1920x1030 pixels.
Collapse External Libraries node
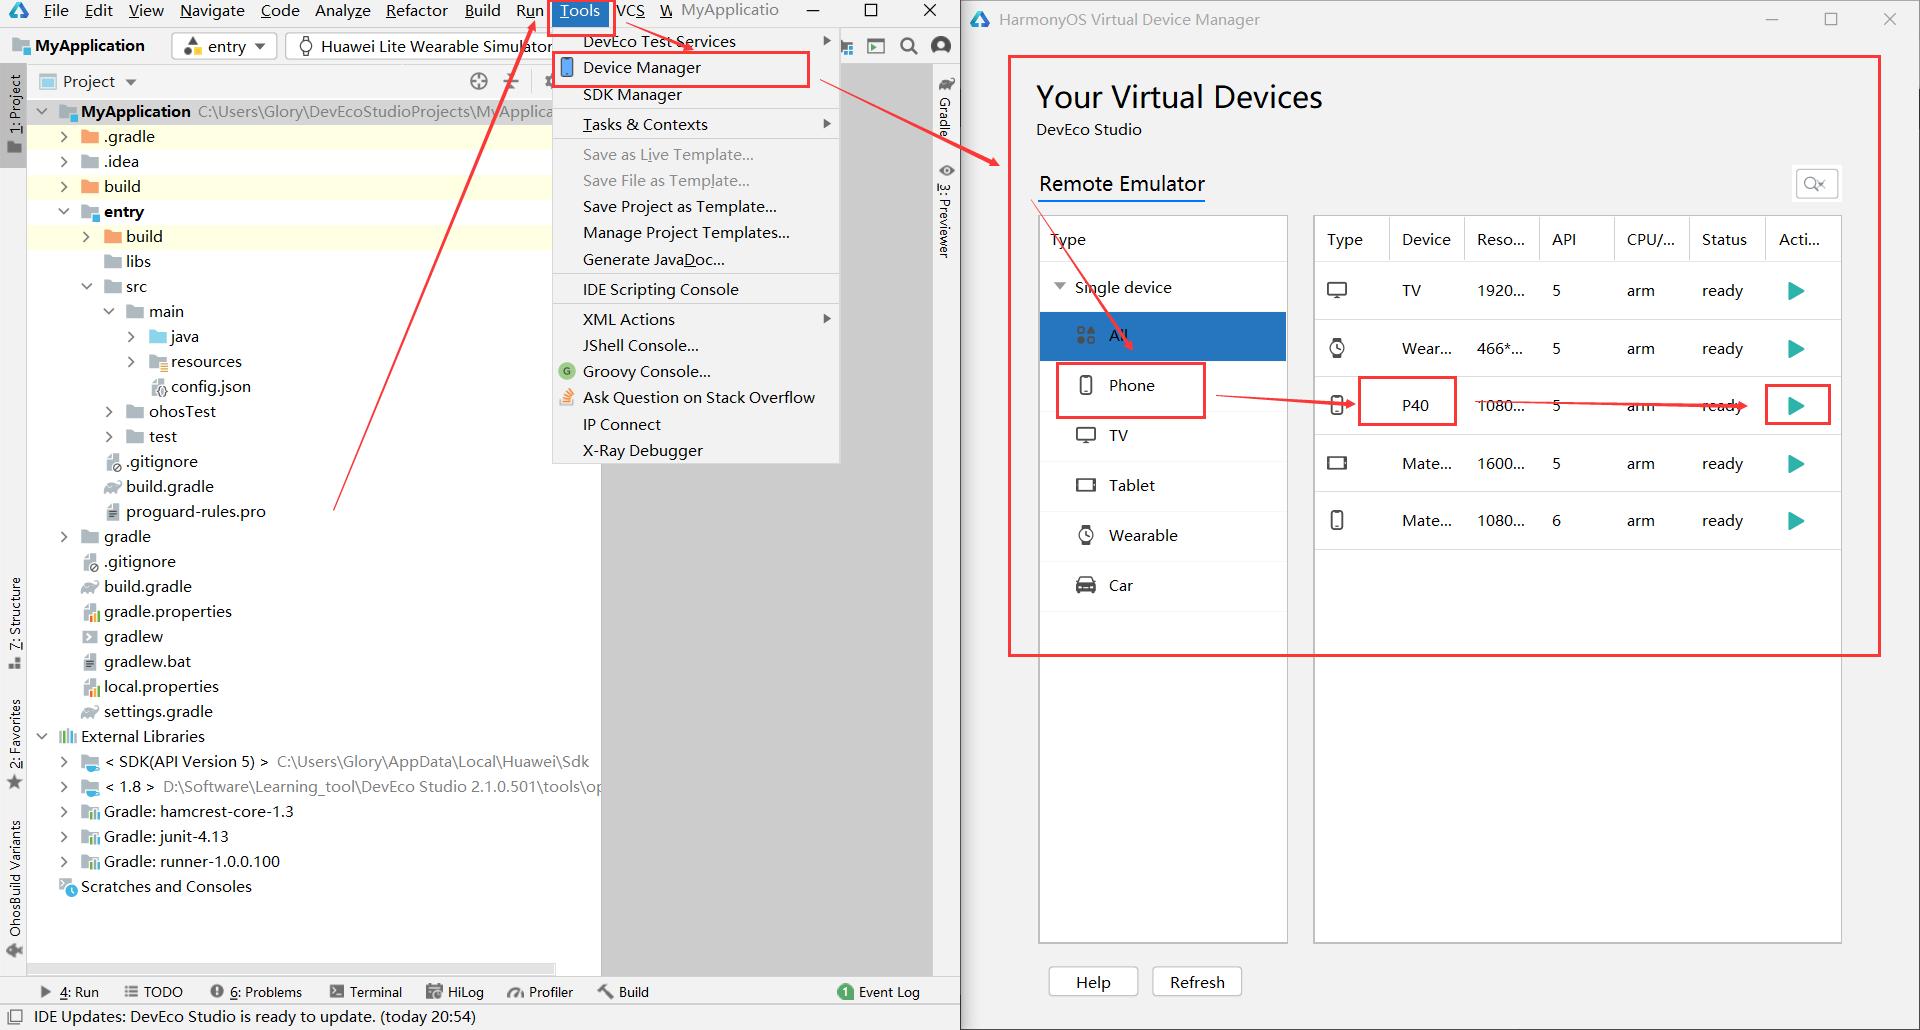tap(42, 737)
